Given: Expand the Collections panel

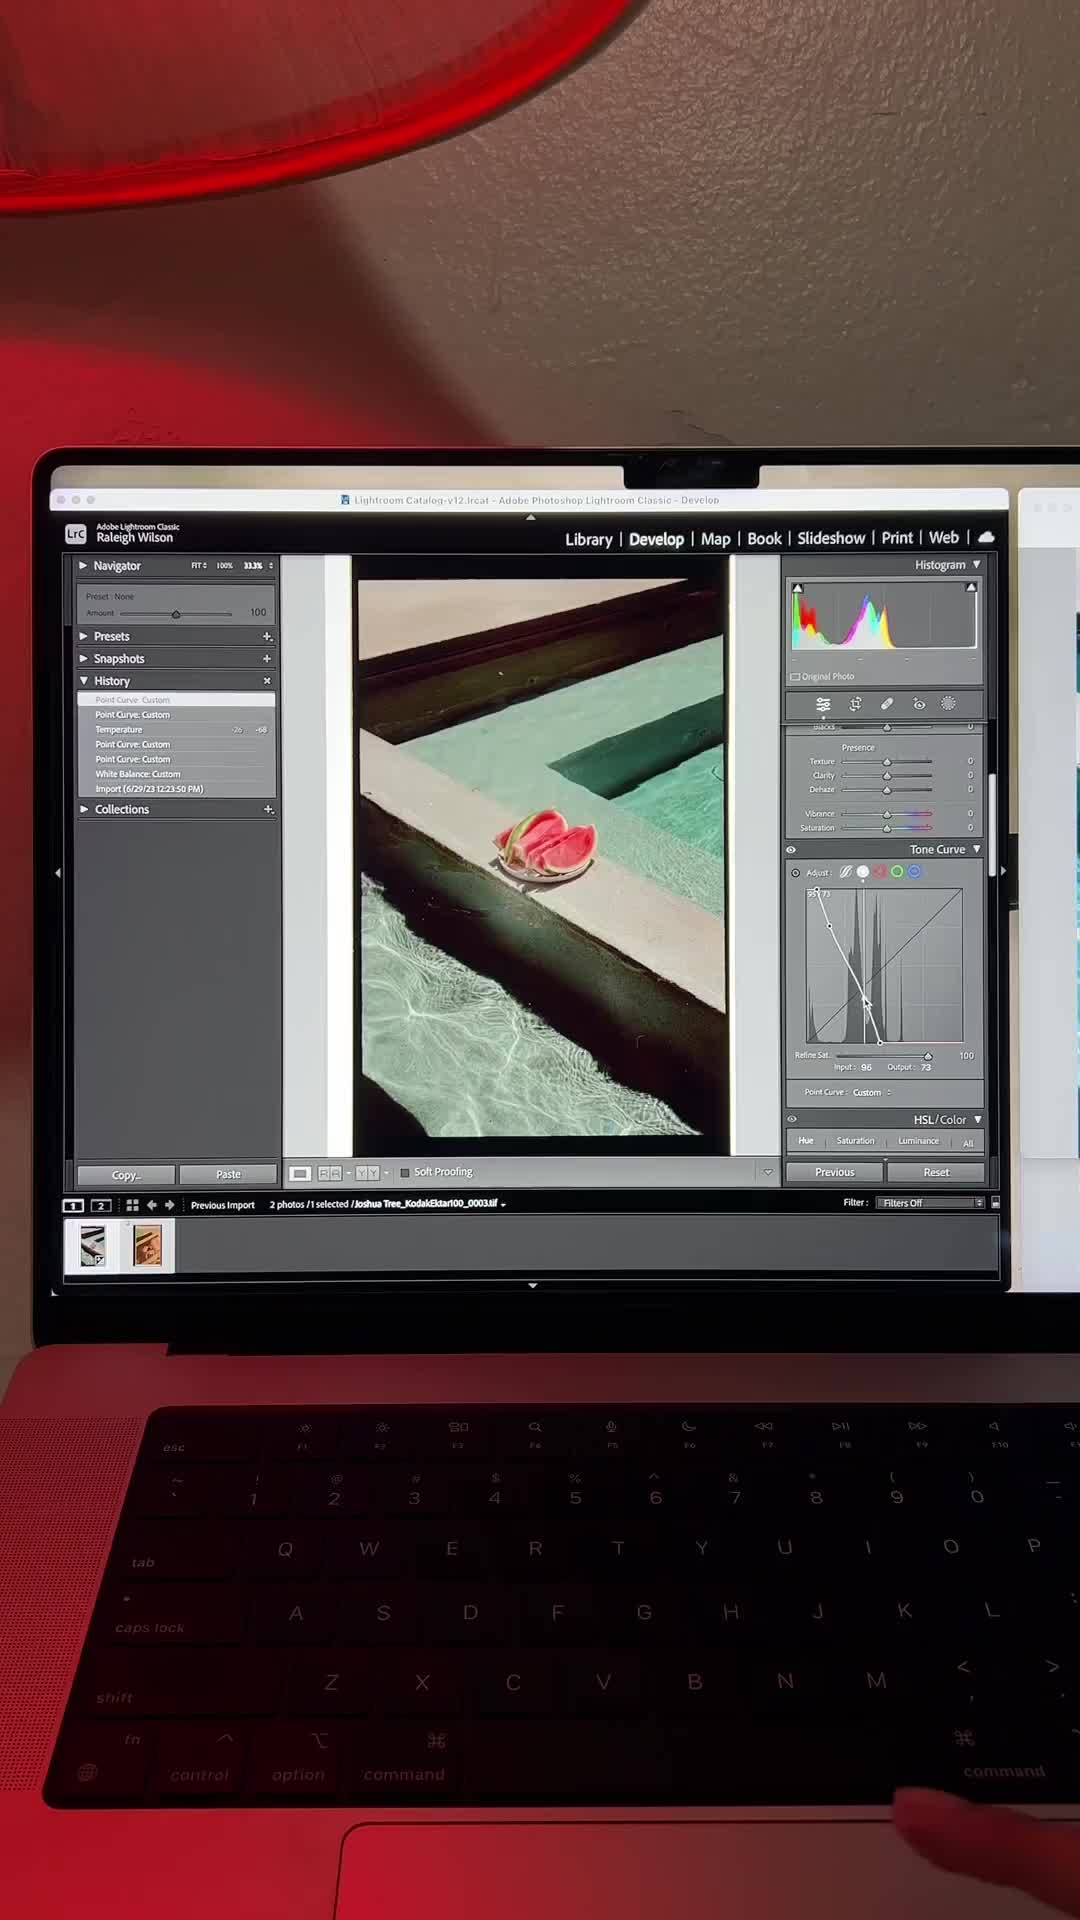Looking at the screenshot, I should (84, 809).
